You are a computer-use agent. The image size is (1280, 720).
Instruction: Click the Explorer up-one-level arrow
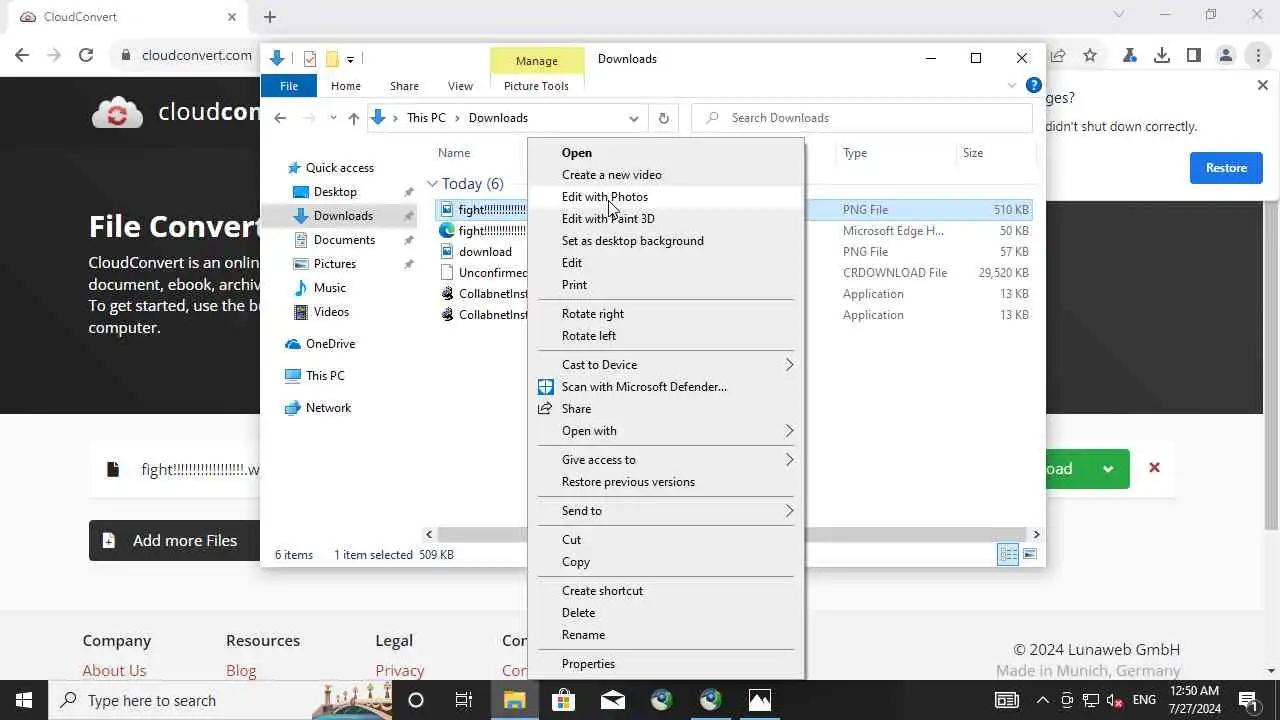[353, 118]
